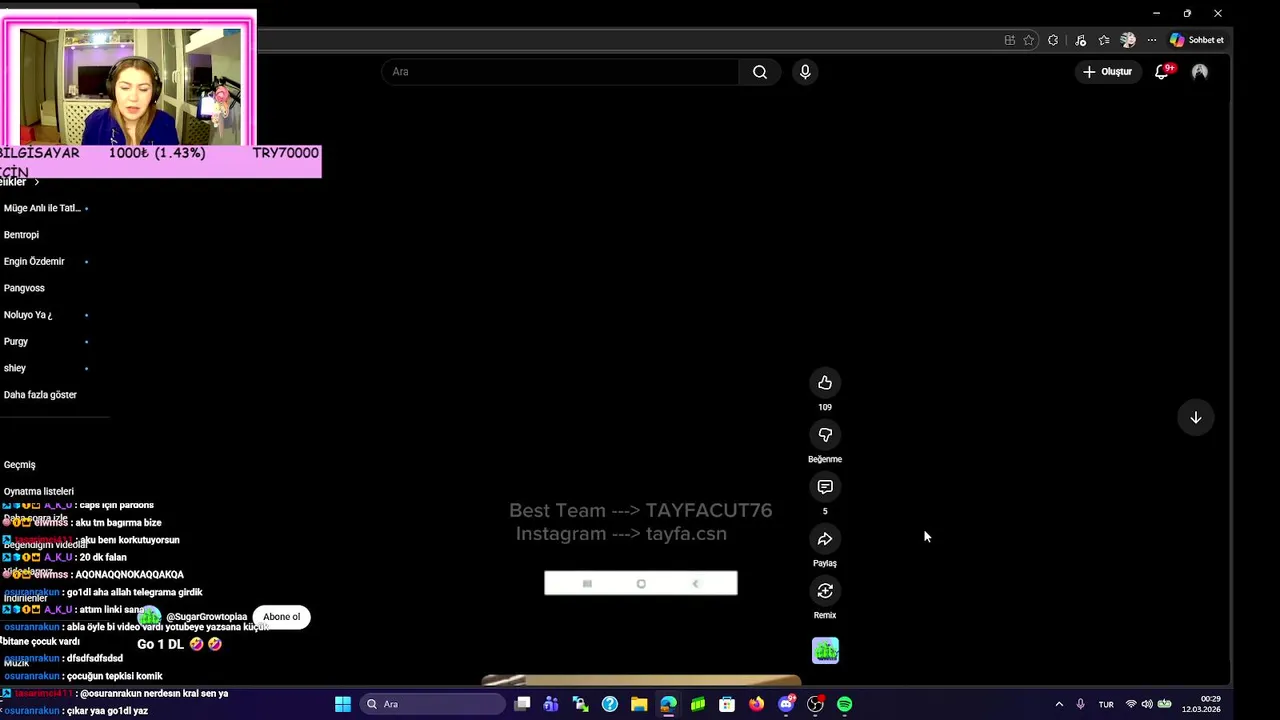
Task: Open the @SugarGrowtopiaa channel name
Action: pyautogui.click(x=206, y=617)
